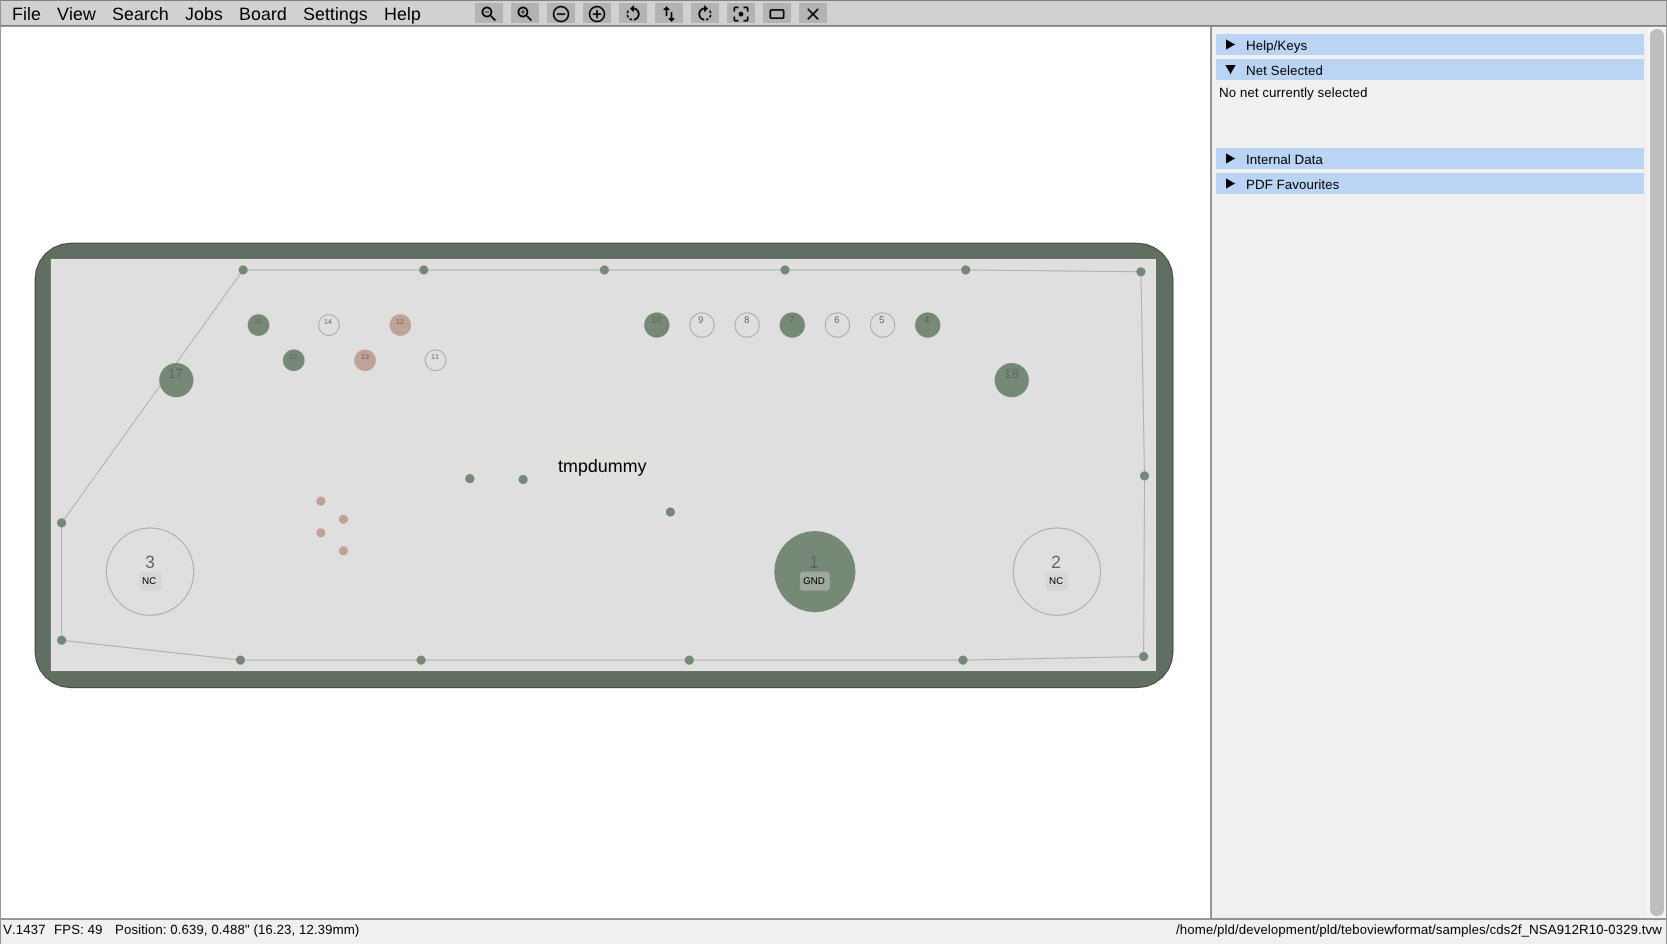Rotate the board counter-clockwise
The image size is (1667, 944).
[633, 14]
